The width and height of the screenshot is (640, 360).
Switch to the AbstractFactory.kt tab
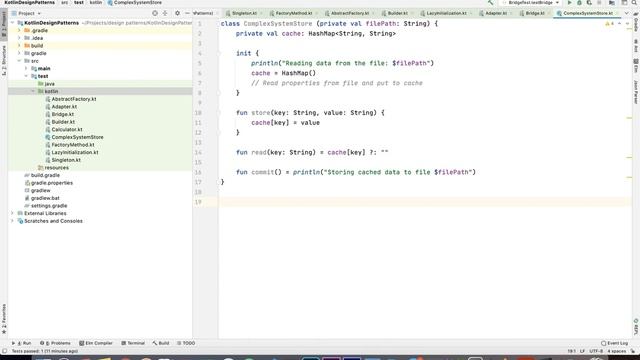coord(349,13)
